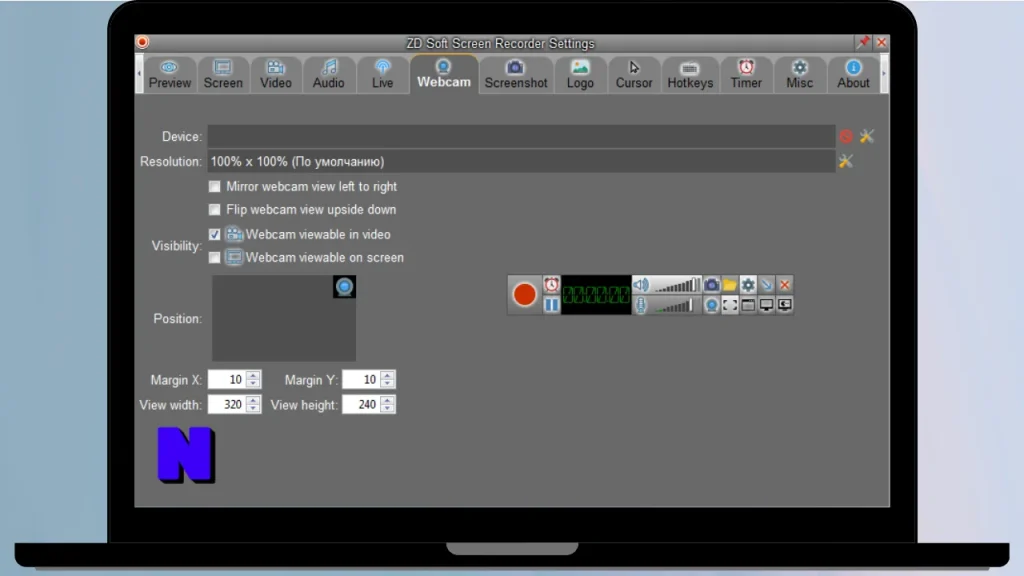This screenshot has height=576, width=1024.
Task: Toggle the webcam icon on recorder toolbar
Action: click(x=711, y=305)
